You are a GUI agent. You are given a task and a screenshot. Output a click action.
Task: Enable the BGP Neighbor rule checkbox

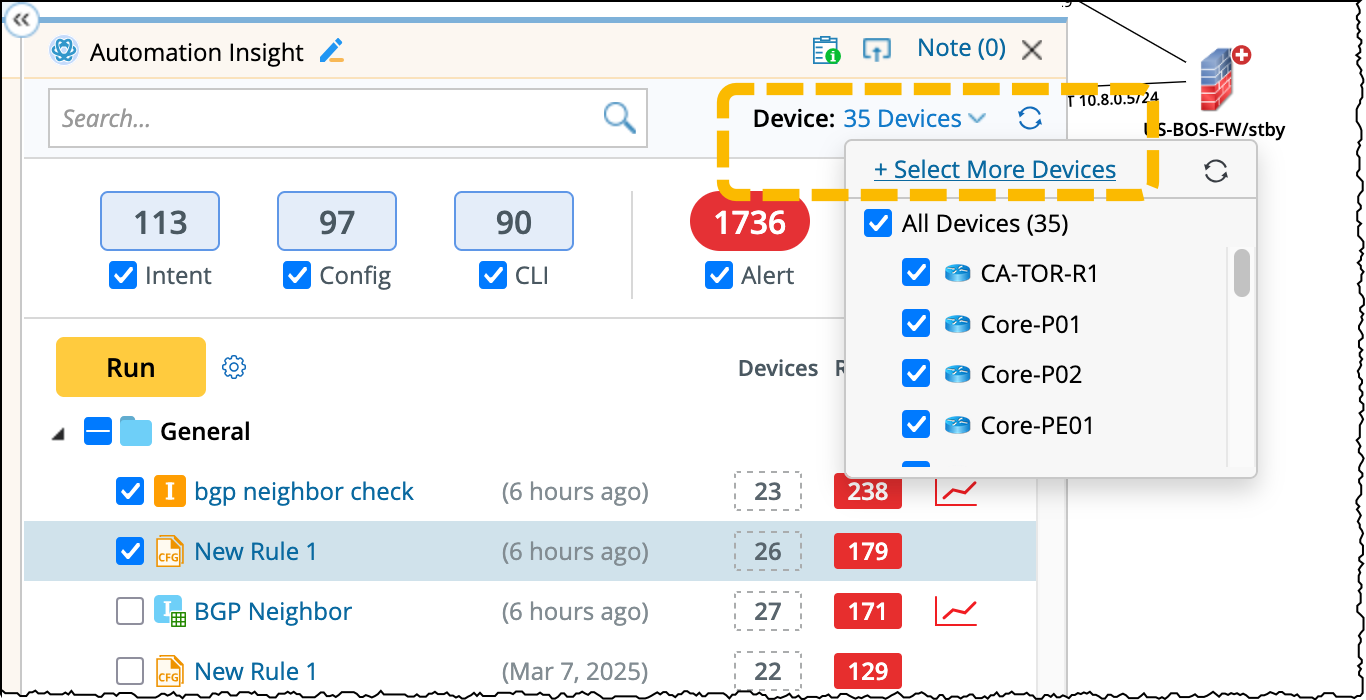click(130, 611)
